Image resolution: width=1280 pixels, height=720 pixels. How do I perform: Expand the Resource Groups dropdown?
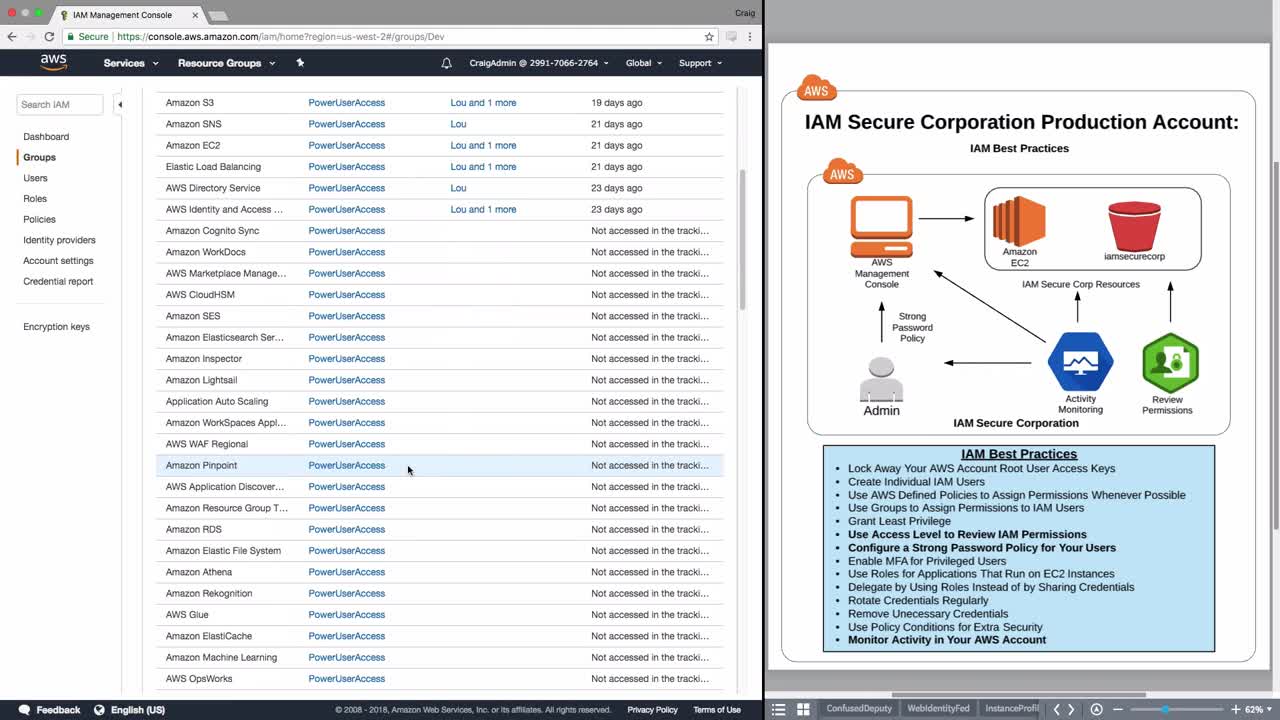coord(226,63)
